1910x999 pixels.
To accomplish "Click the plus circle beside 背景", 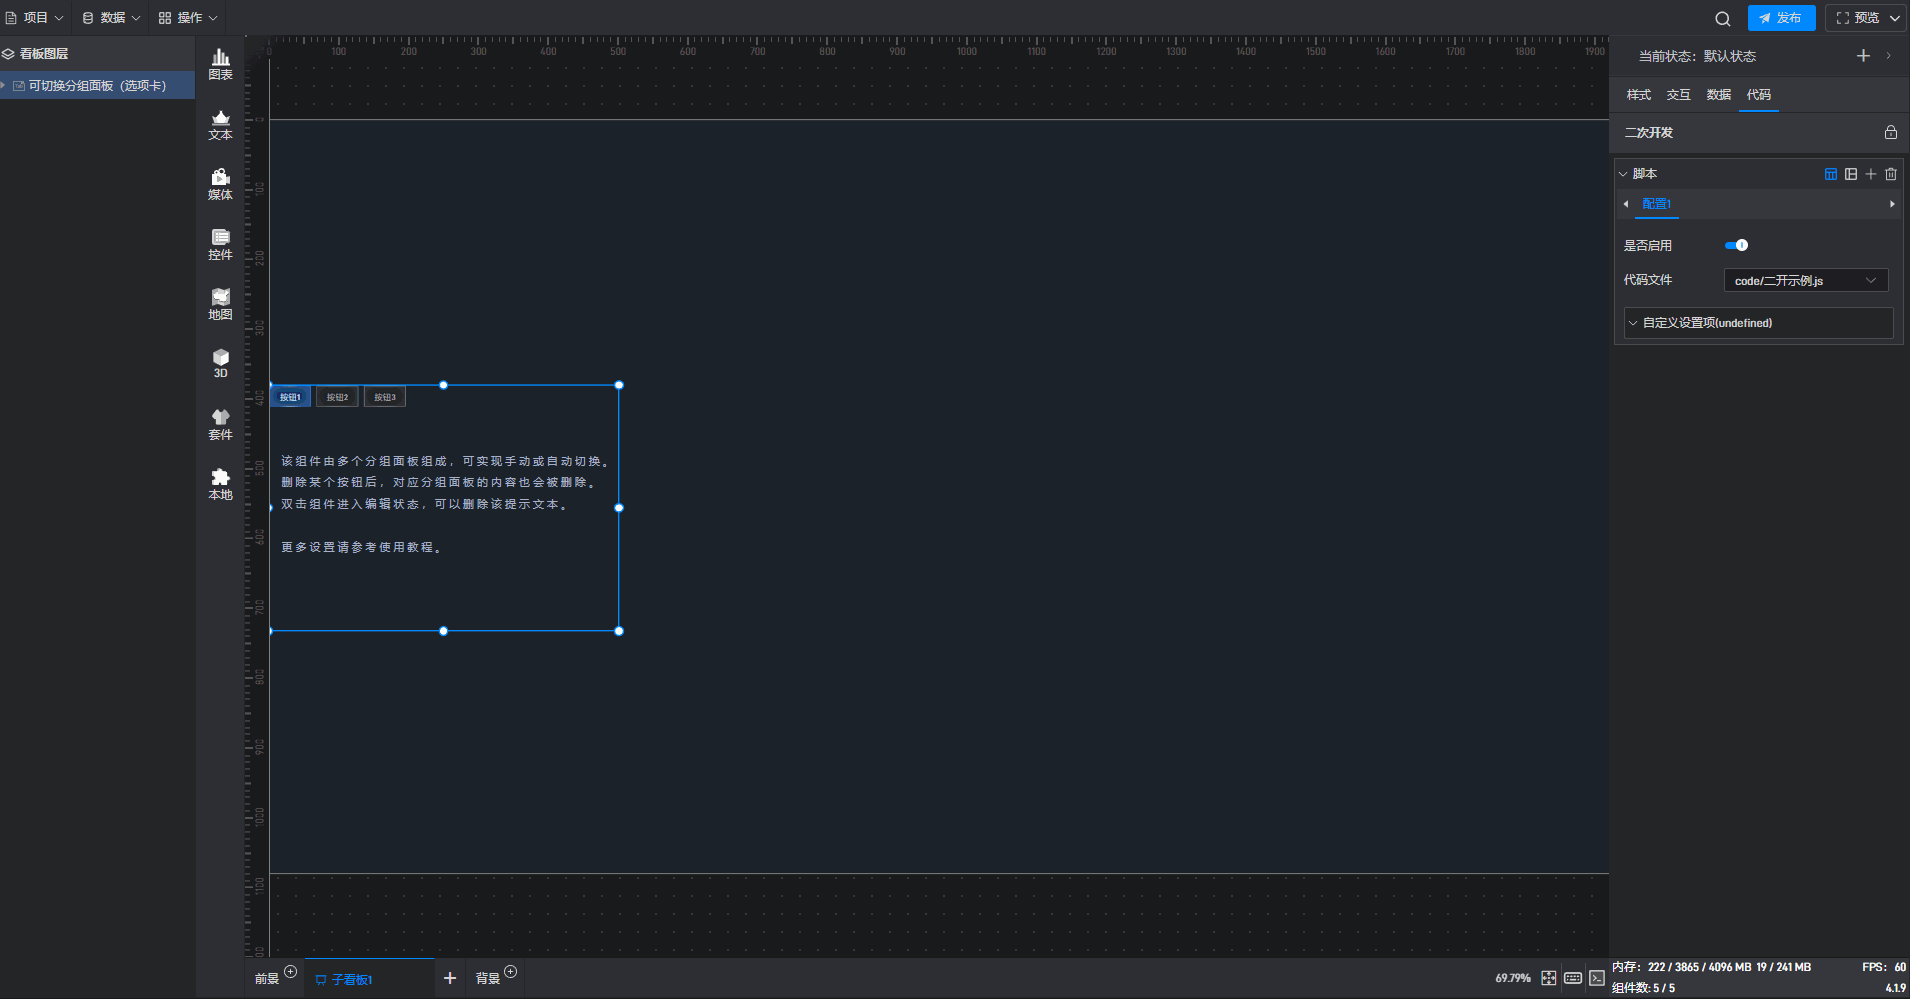I will pyautogui.click(x=510, y=971).
